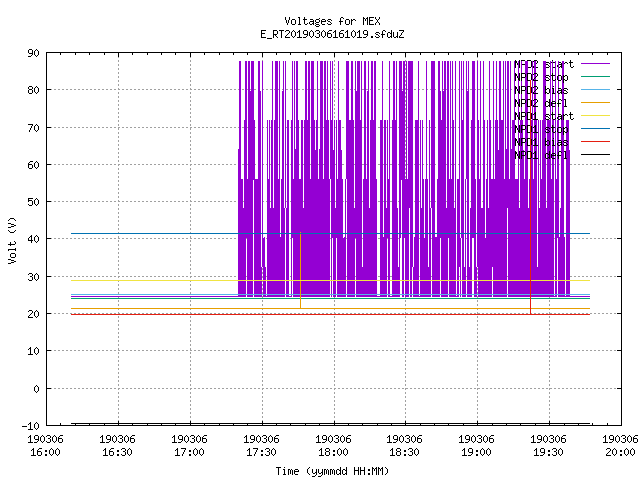Click the file name E_RT20190306161019.sfduZ subtitle
640x480 pixels.
(332, 34)
